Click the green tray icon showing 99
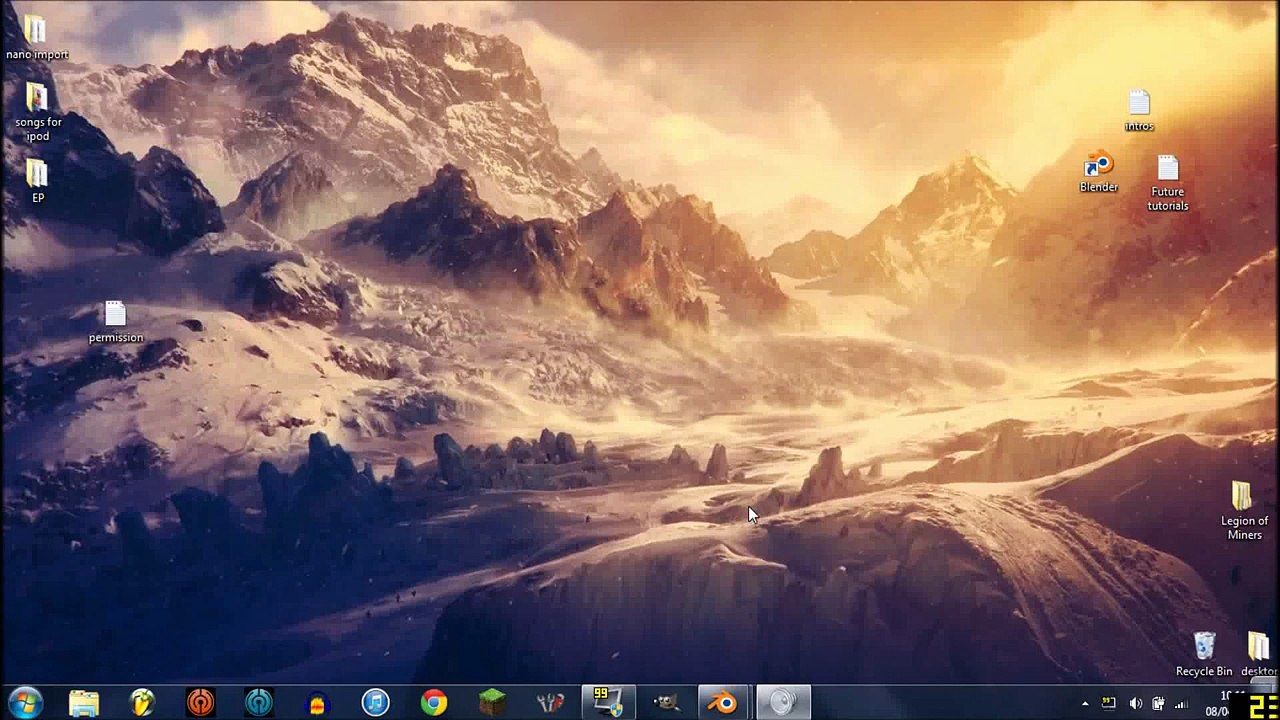This screenshot has height=720, width=1280. tap(1108, 703)
